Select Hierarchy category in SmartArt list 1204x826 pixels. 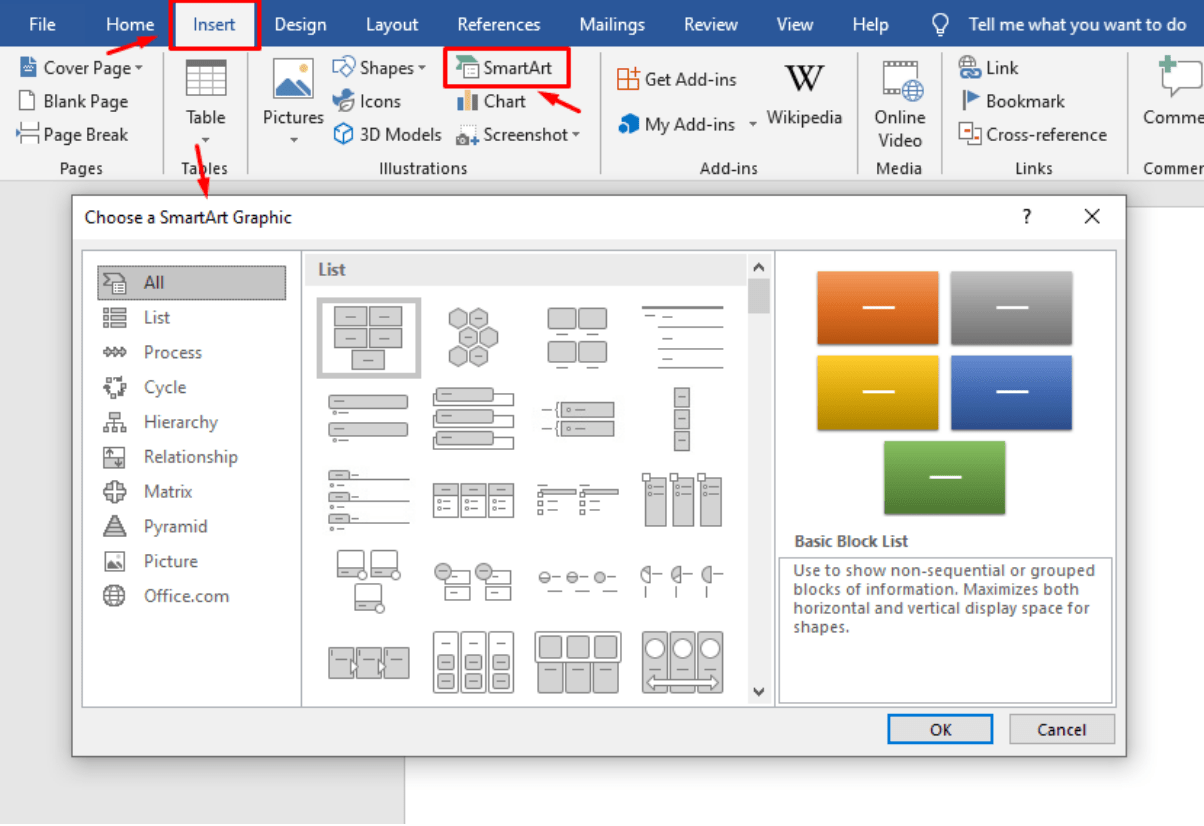pos(180,422)
